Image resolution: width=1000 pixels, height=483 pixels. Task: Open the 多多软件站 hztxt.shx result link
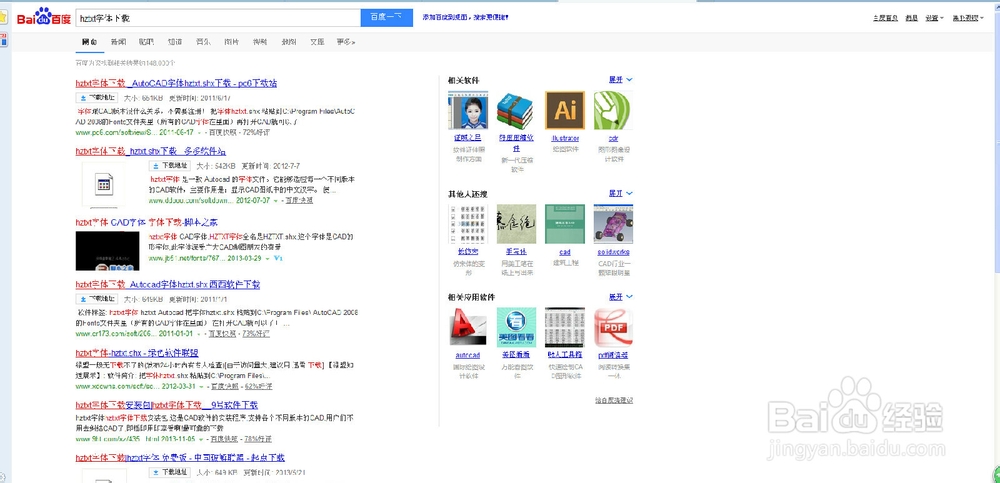[151, 151]
